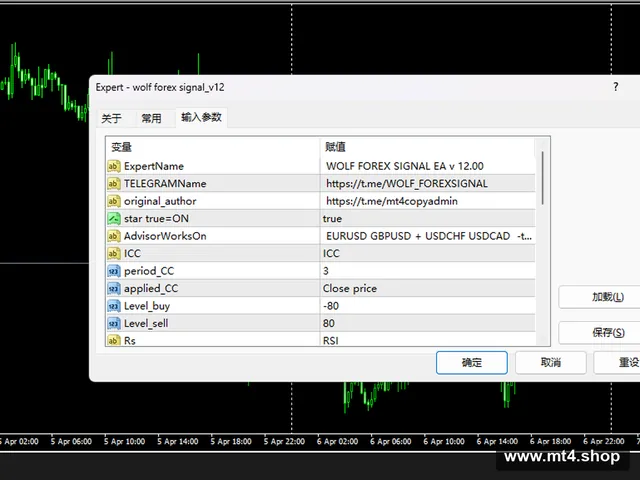Click the Level_buy value -80

point(331,306)
